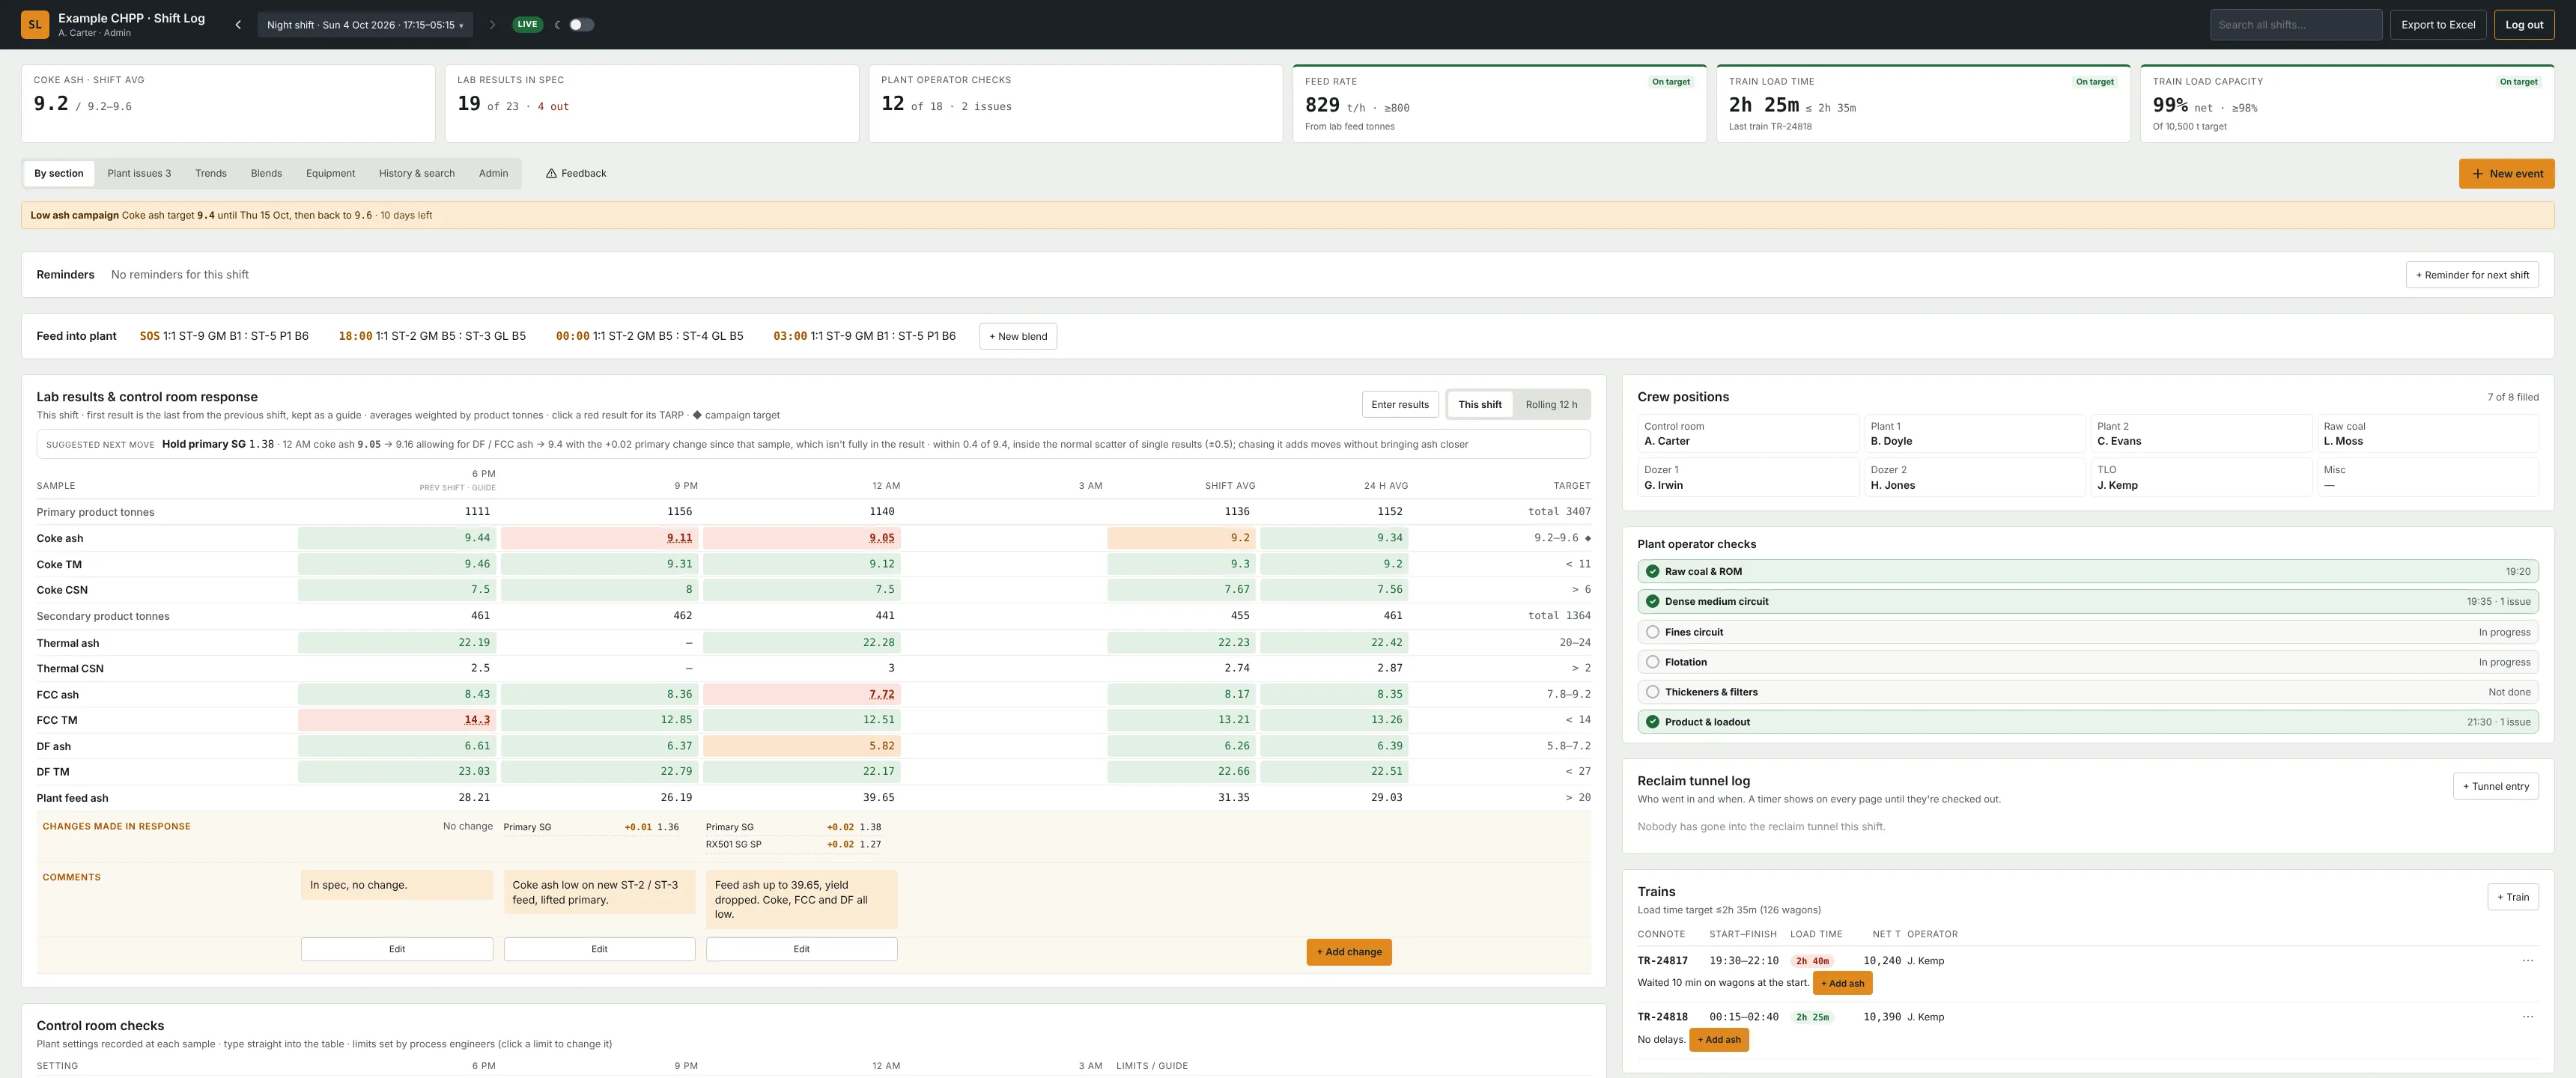The width and height of the screenshot is (2576, 1078).
Task: Click the New event button
Action: 2506,174
